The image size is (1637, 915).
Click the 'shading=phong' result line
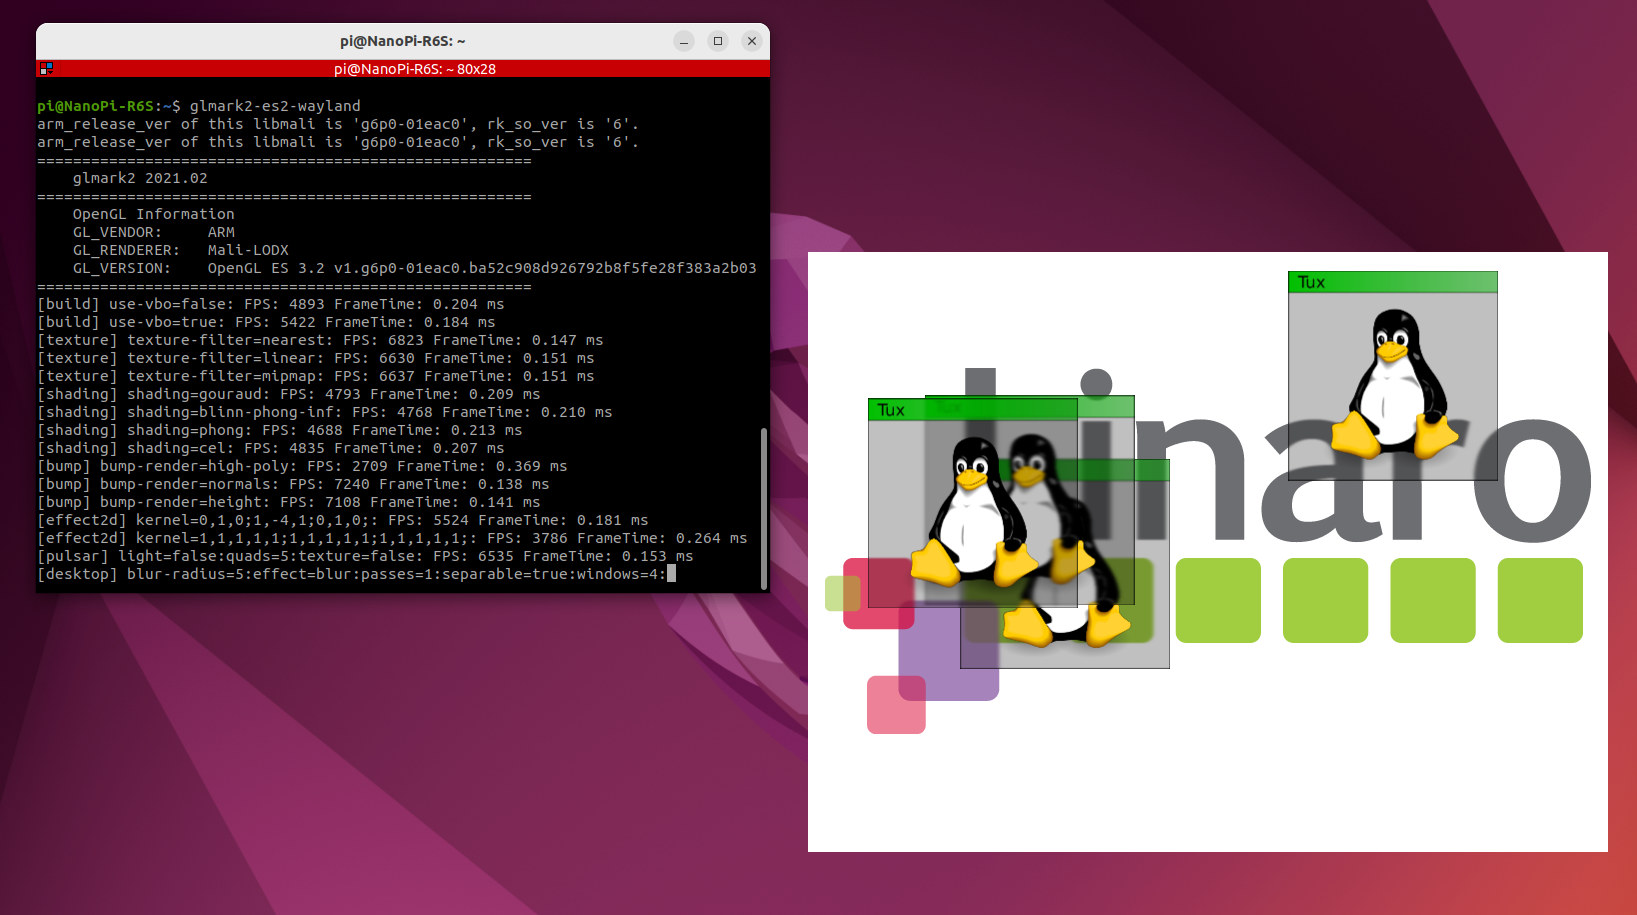[280, 430]
